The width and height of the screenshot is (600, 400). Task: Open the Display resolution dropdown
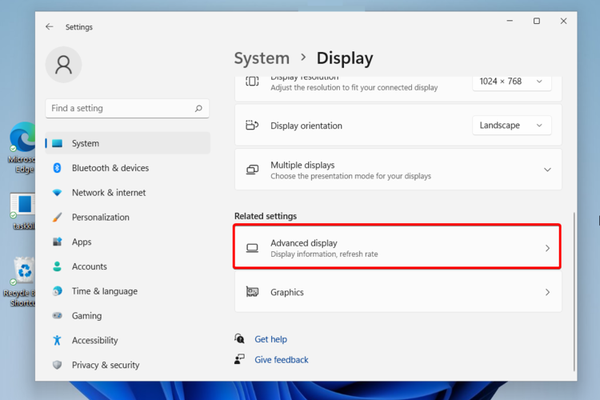(511, 82)
